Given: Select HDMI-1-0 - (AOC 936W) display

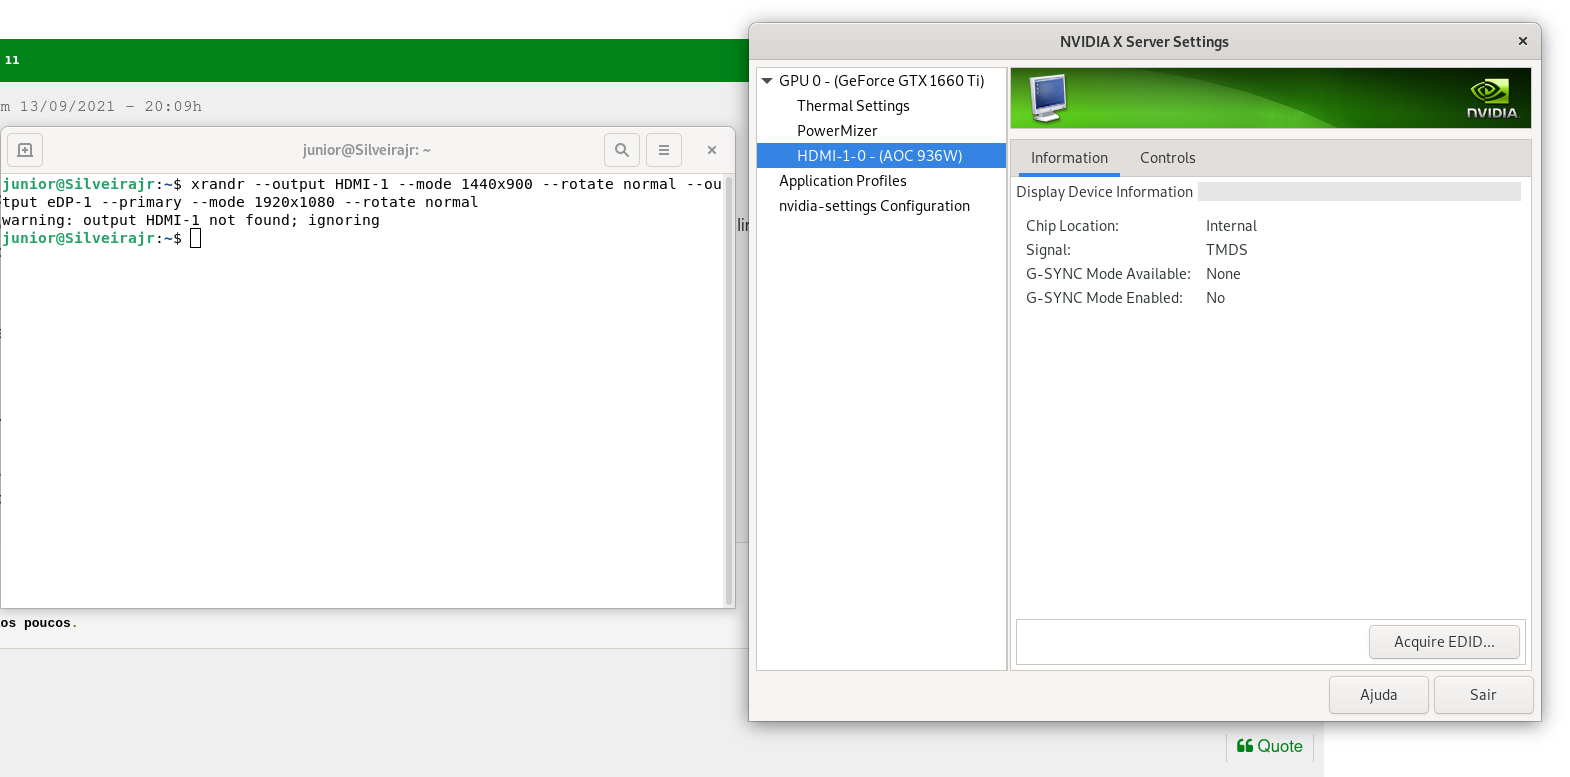Looking at the screenshot, I should click(881, 156).
